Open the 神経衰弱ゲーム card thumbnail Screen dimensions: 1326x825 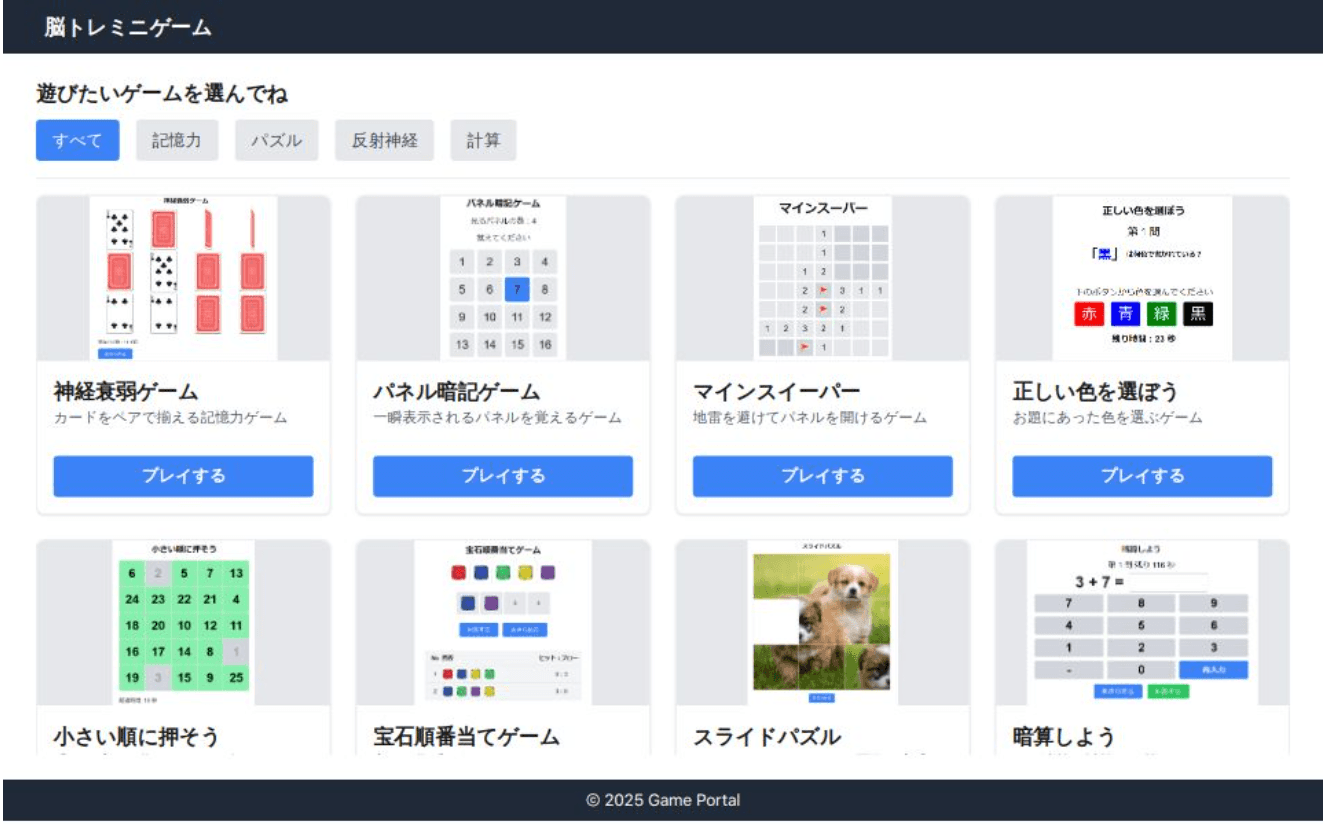pyautogui.click(x=183, y=278)
